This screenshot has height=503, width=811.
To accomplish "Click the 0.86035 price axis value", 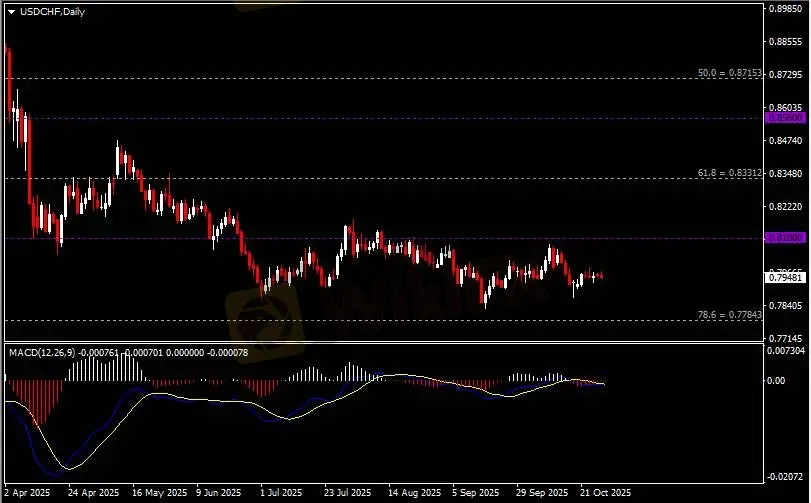I will tap(786, 108).
